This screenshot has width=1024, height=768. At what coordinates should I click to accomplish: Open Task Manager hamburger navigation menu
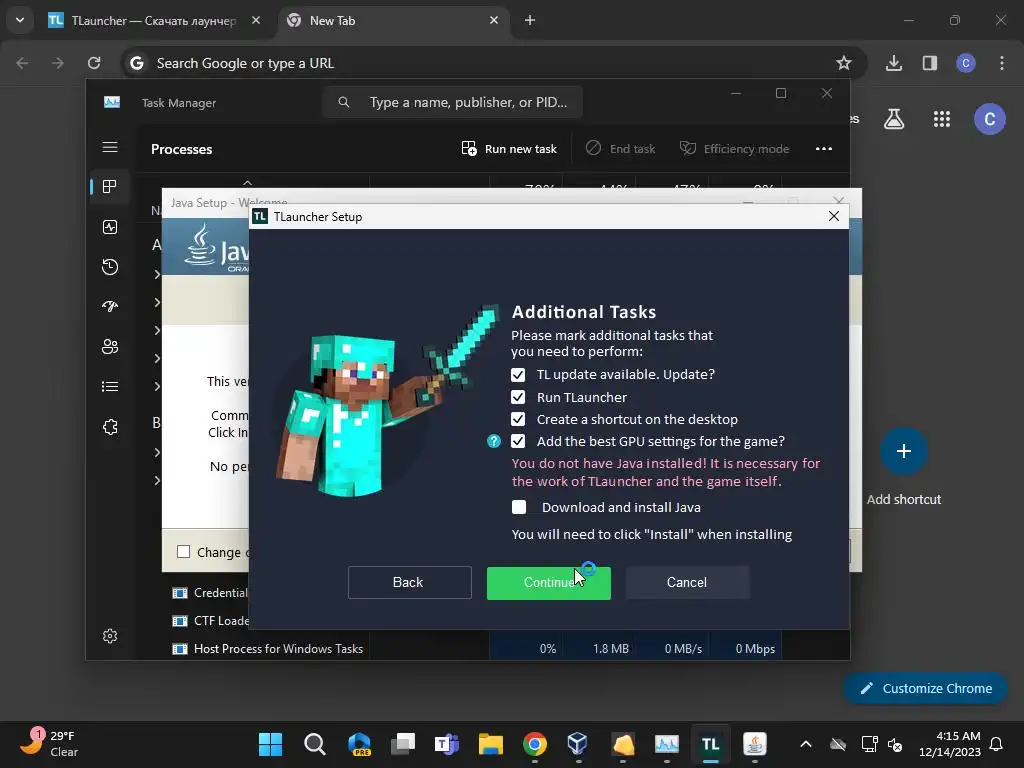(x=110, y=147)
